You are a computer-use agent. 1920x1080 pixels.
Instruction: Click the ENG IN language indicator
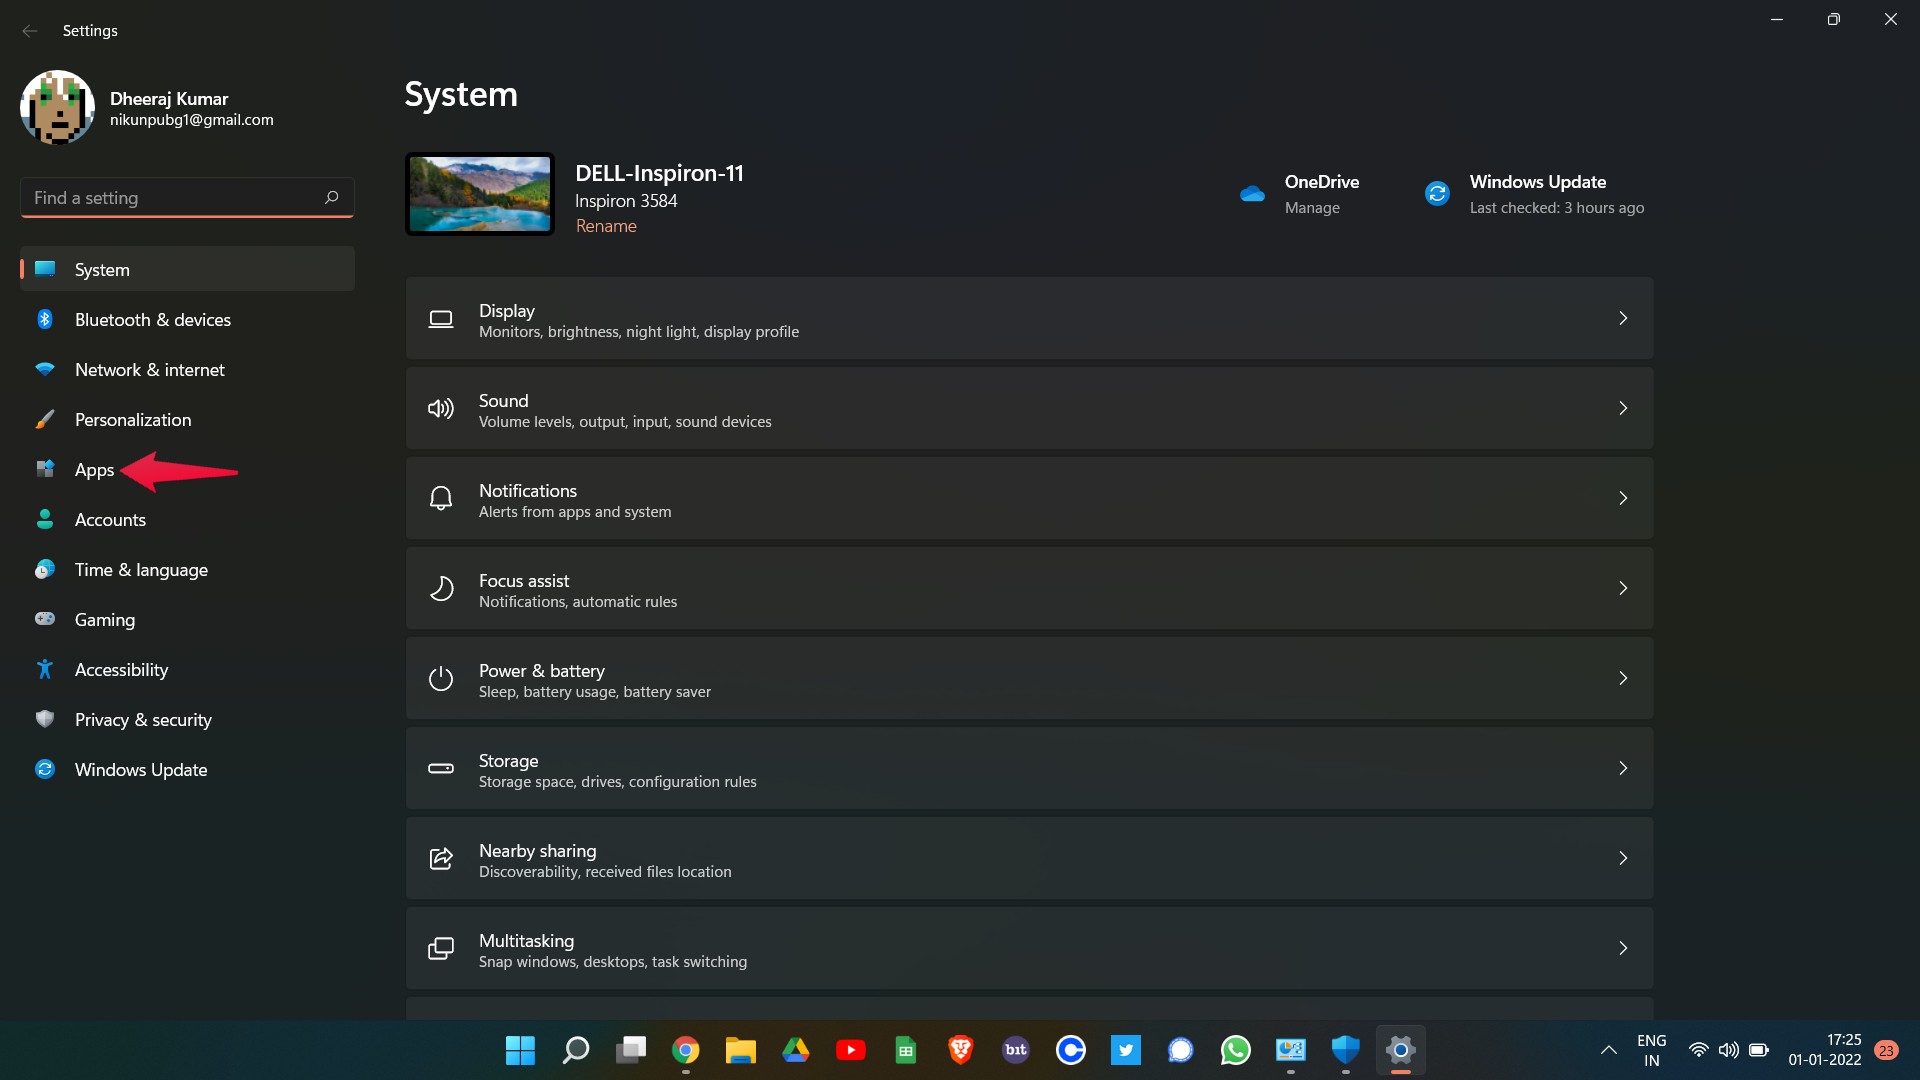(x=1652, y=1051)
